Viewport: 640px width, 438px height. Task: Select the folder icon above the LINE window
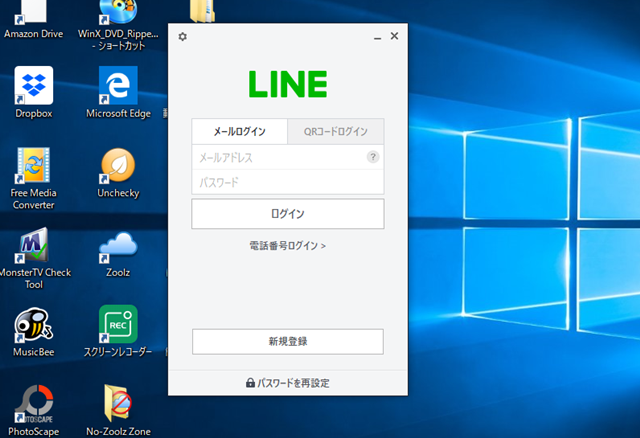202,11
